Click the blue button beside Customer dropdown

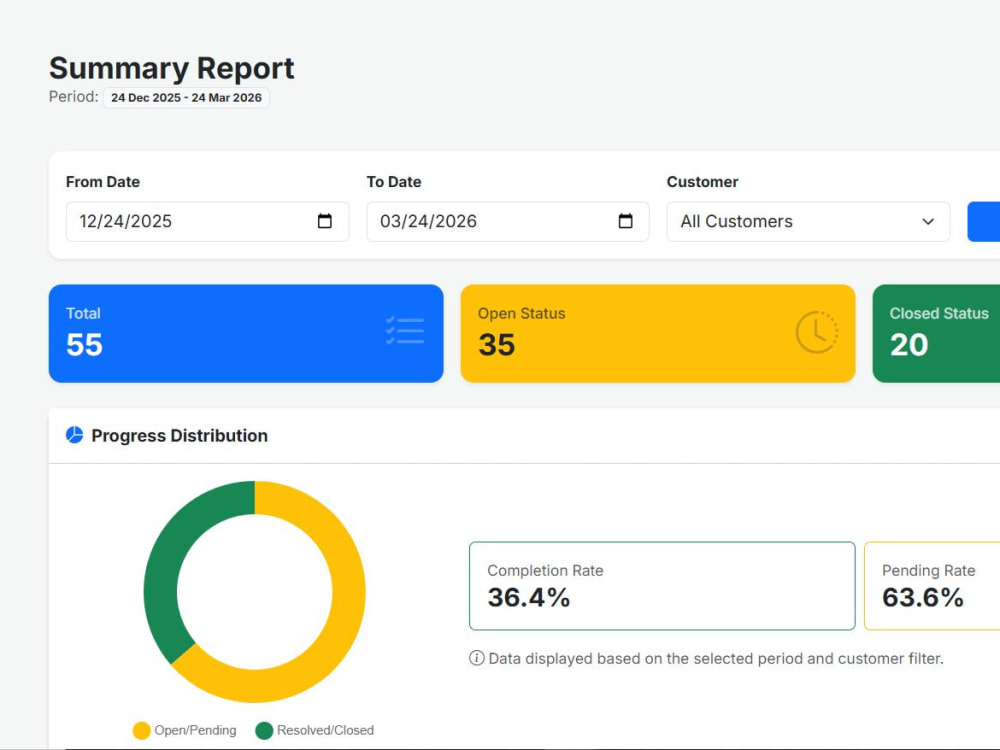(x=983, y=221)
